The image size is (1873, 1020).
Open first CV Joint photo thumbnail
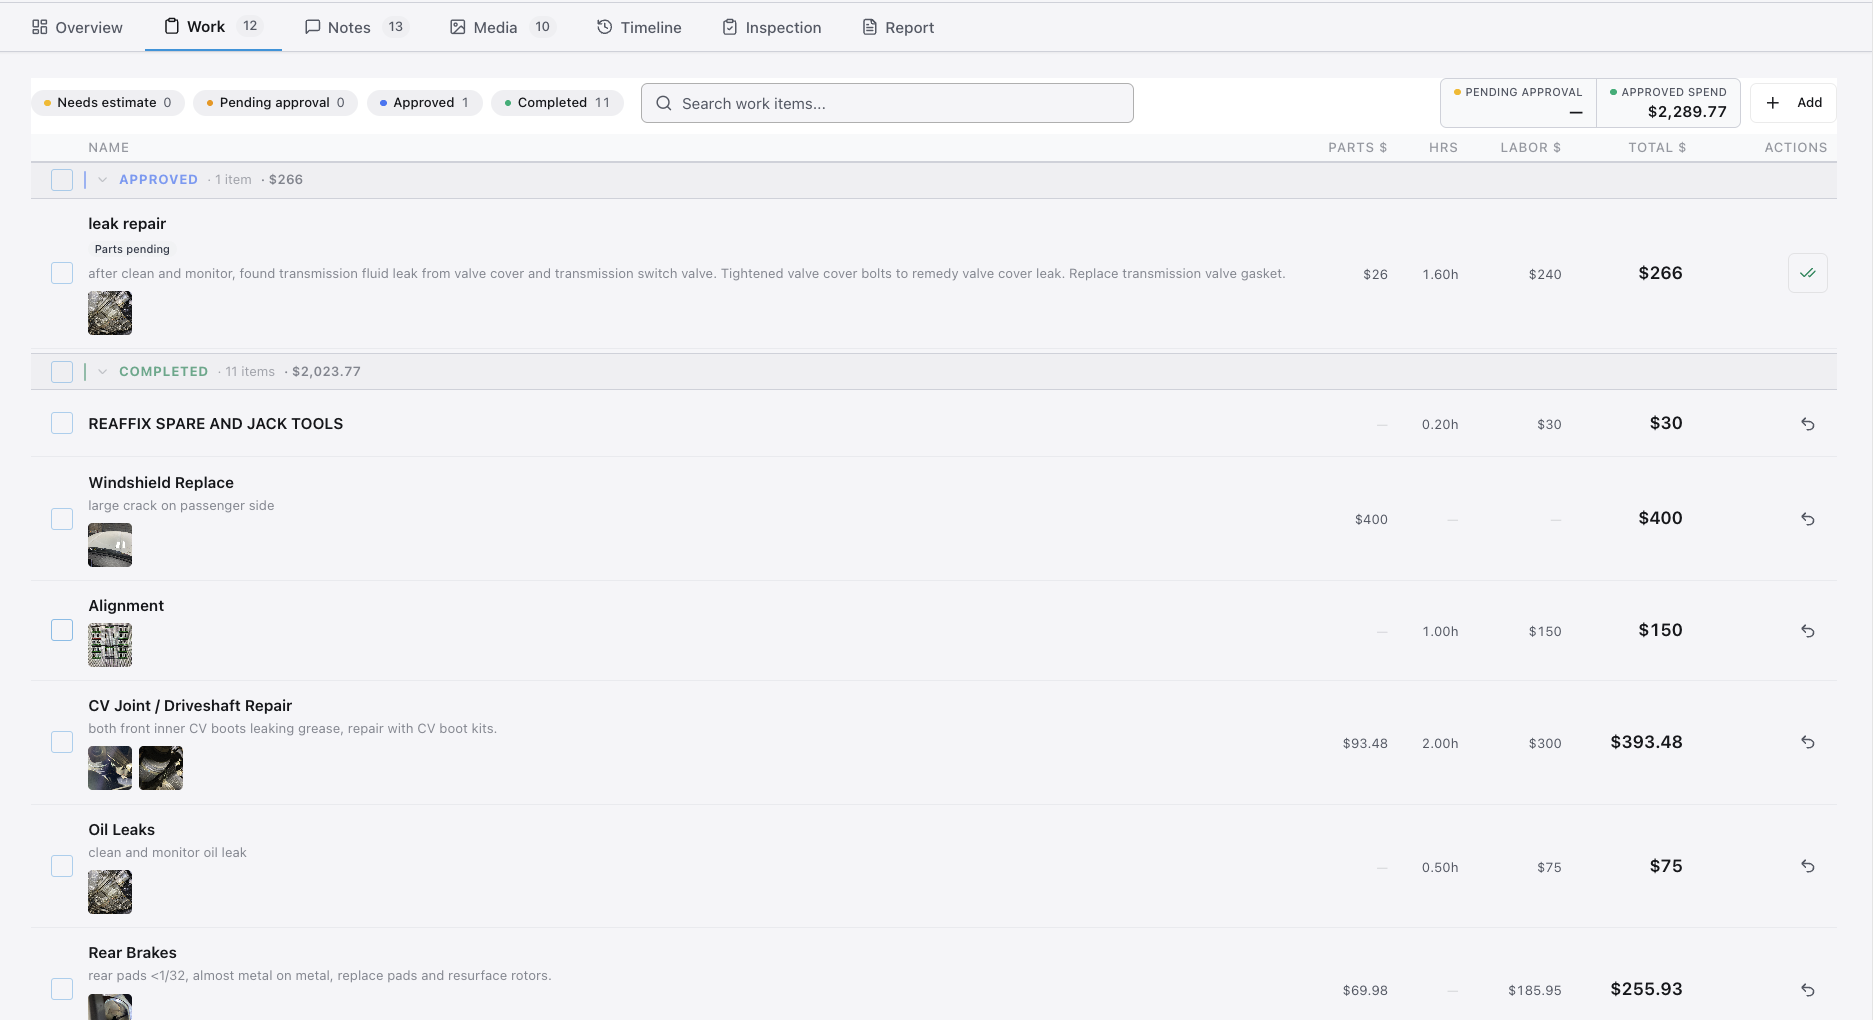tap(110, 768)
